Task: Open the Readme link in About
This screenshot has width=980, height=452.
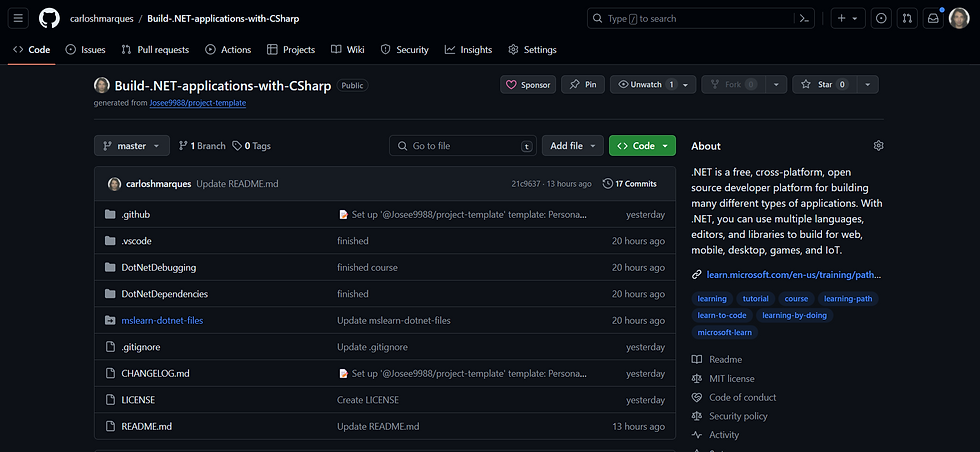Action: coord(717,359)
